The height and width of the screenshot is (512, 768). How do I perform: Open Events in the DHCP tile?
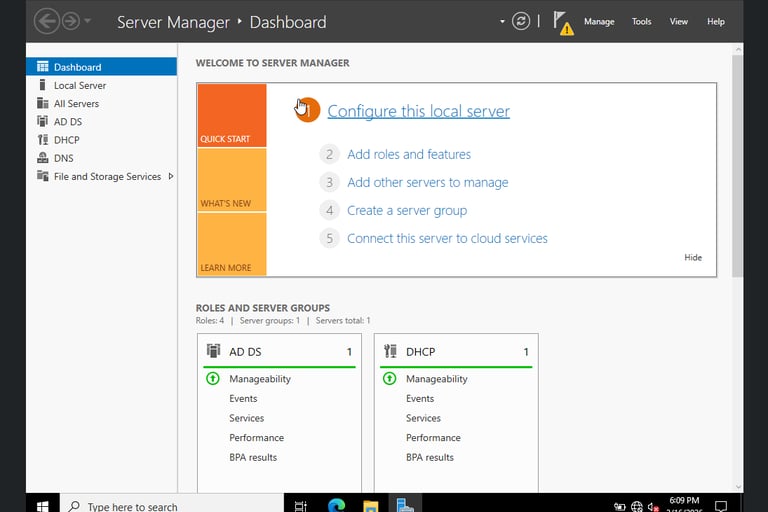click(x=420, y=398)
